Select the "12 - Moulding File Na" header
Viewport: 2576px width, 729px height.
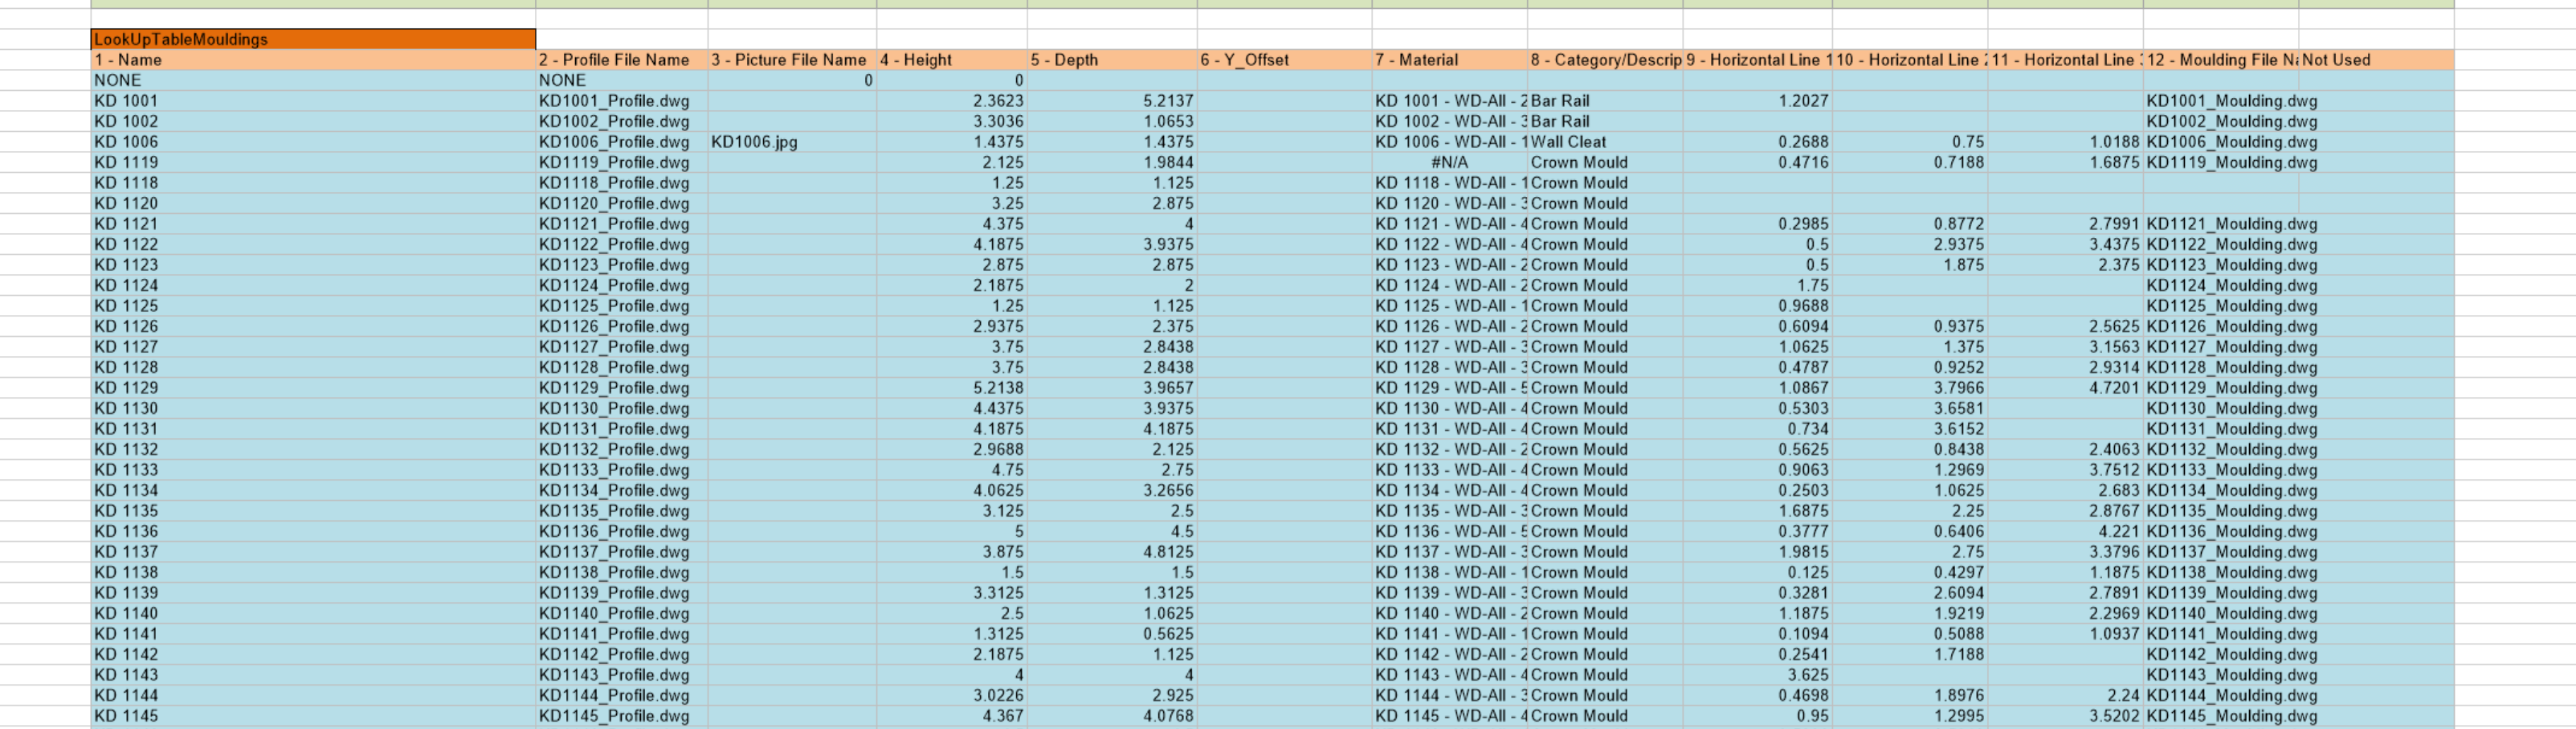[2221, 60]
